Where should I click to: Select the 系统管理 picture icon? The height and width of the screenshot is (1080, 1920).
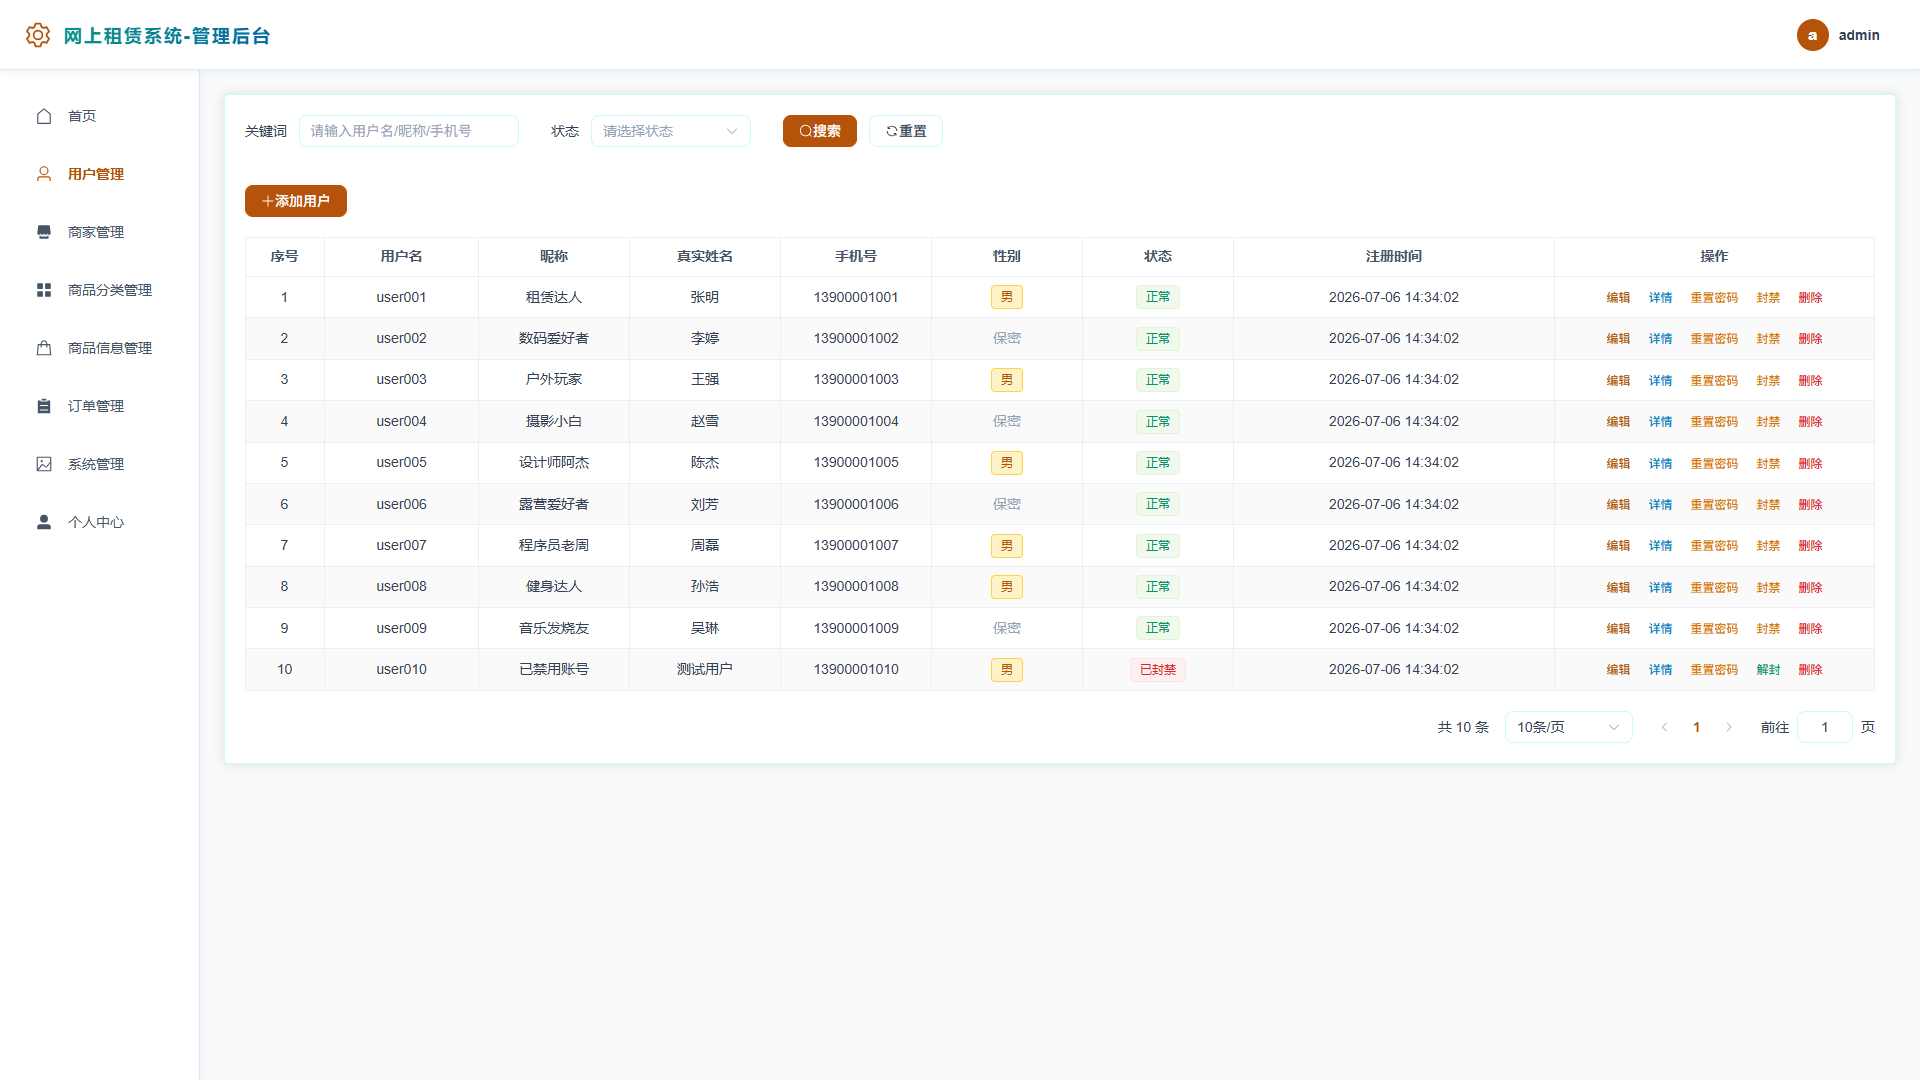tap(44, 464)
